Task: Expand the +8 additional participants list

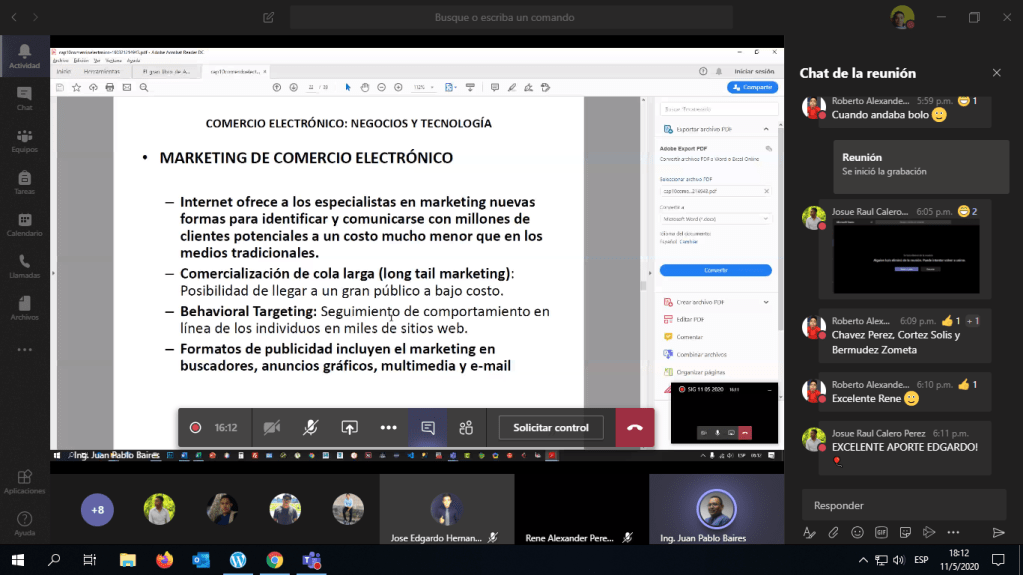Action: (x=97, y=510)
